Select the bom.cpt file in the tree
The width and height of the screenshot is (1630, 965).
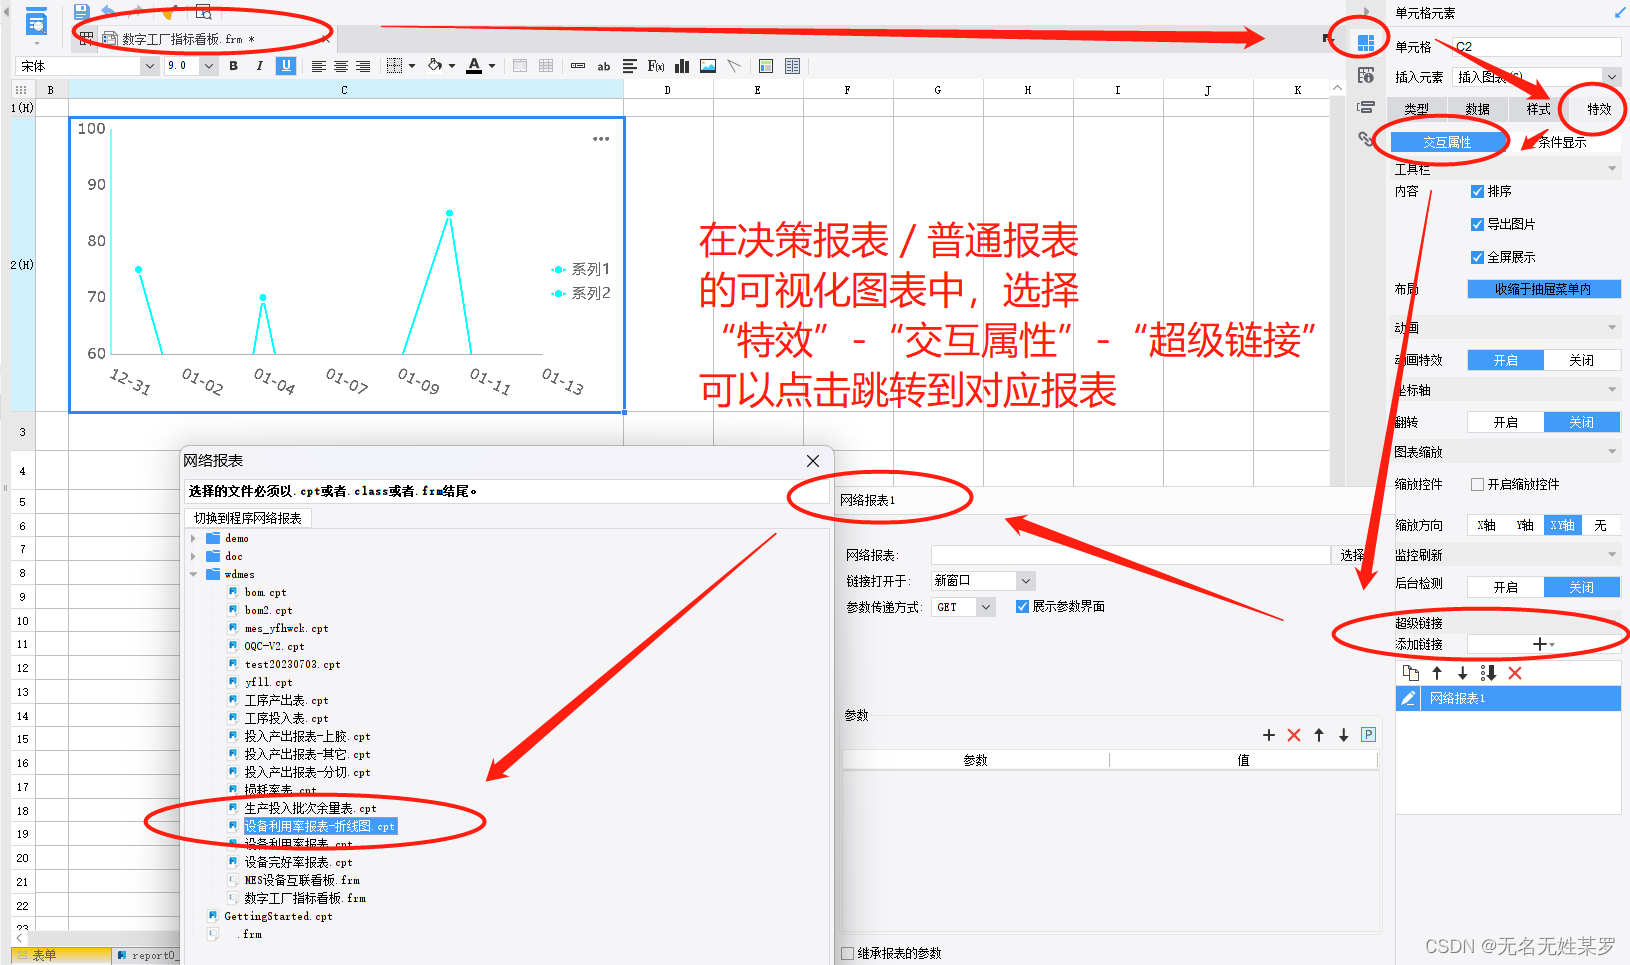coord(265,592)
